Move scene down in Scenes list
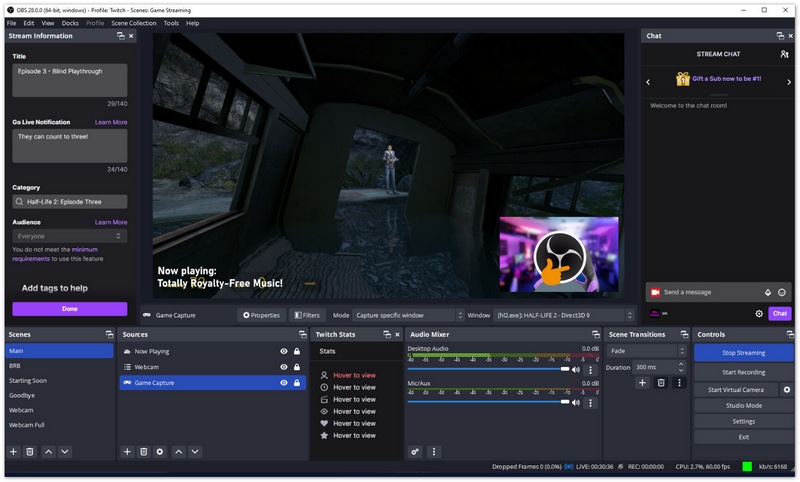 [x=65, y=452]
